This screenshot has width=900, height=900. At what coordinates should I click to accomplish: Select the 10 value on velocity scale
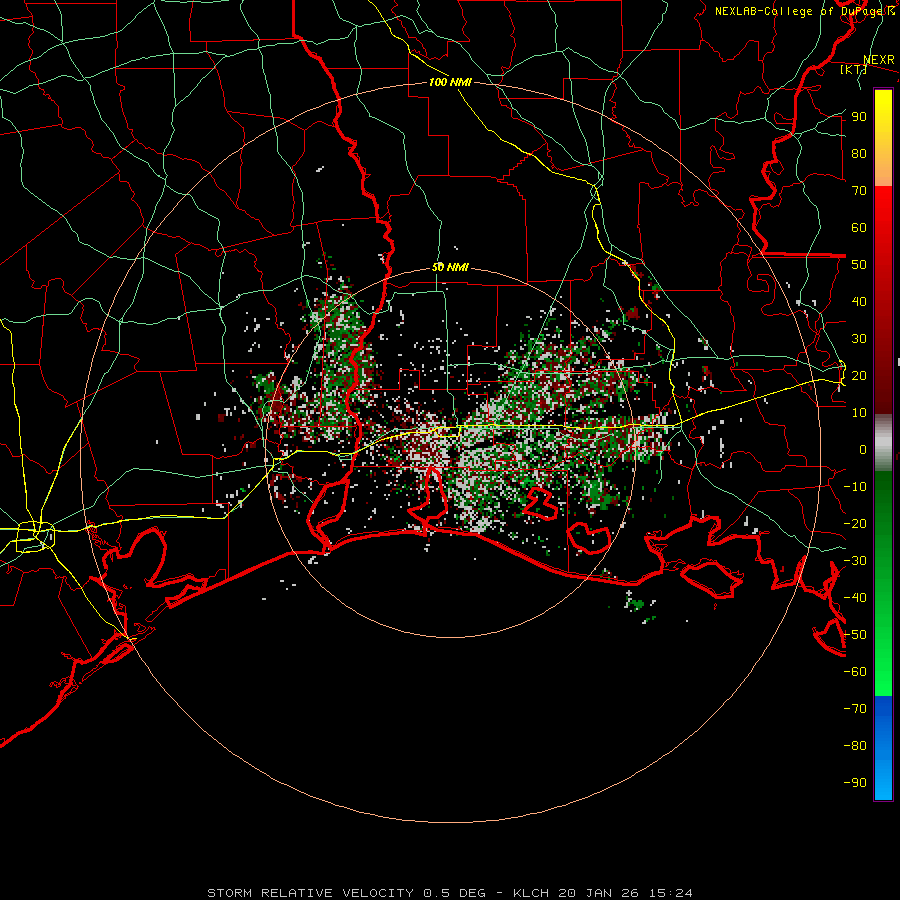coord(859,413)
